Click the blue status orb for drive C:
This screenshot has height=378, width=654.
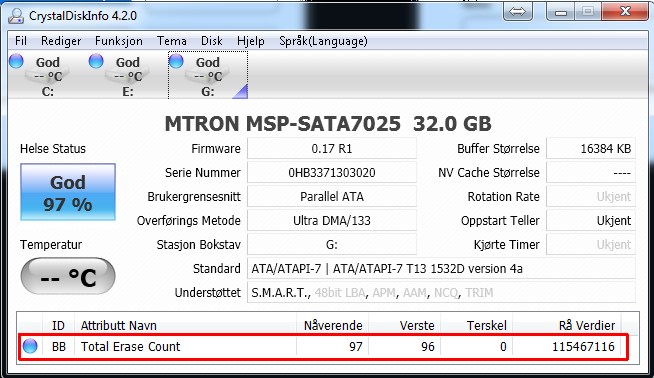pyautogui.click(x=16, y=61)
